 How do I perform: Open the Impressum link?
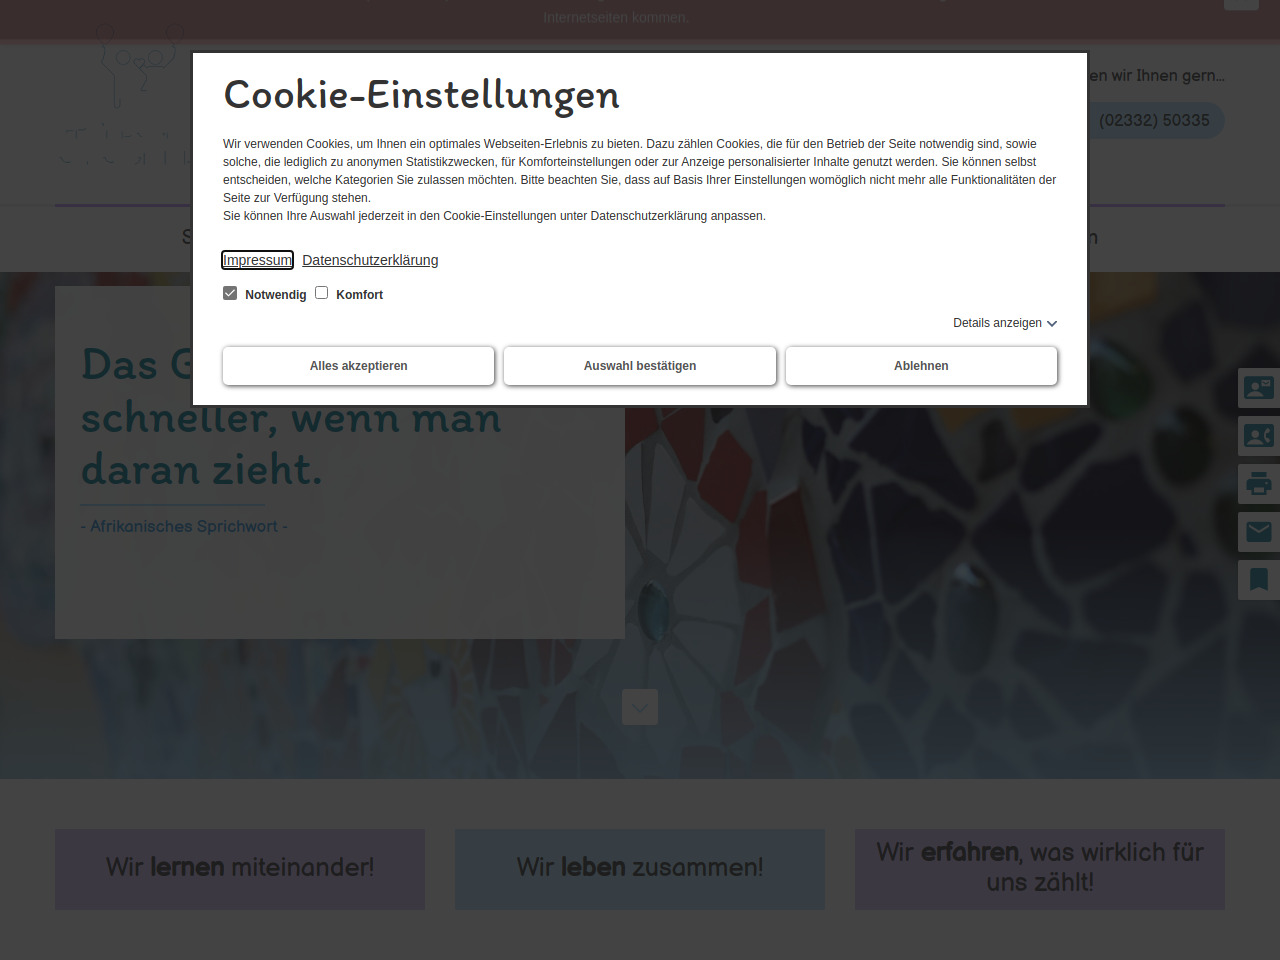(257, 260)
